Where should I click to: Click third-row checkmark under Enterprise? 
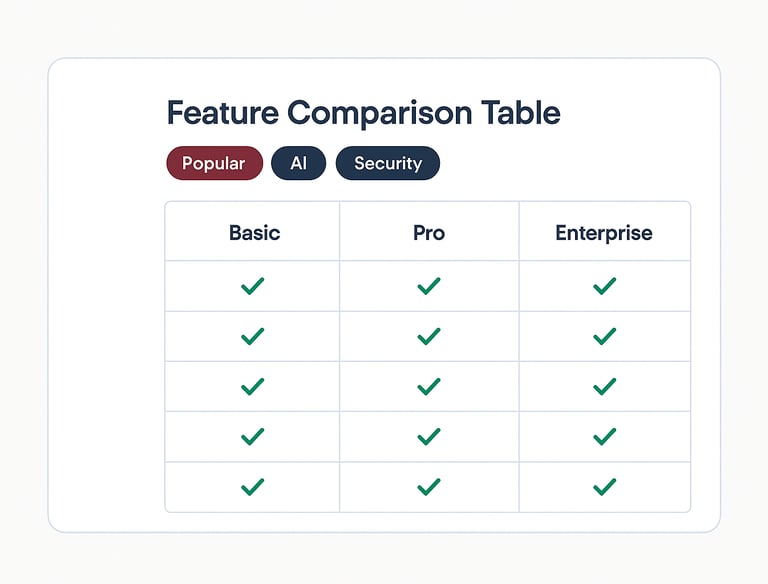pyautogui.click(x=604, y=387)
